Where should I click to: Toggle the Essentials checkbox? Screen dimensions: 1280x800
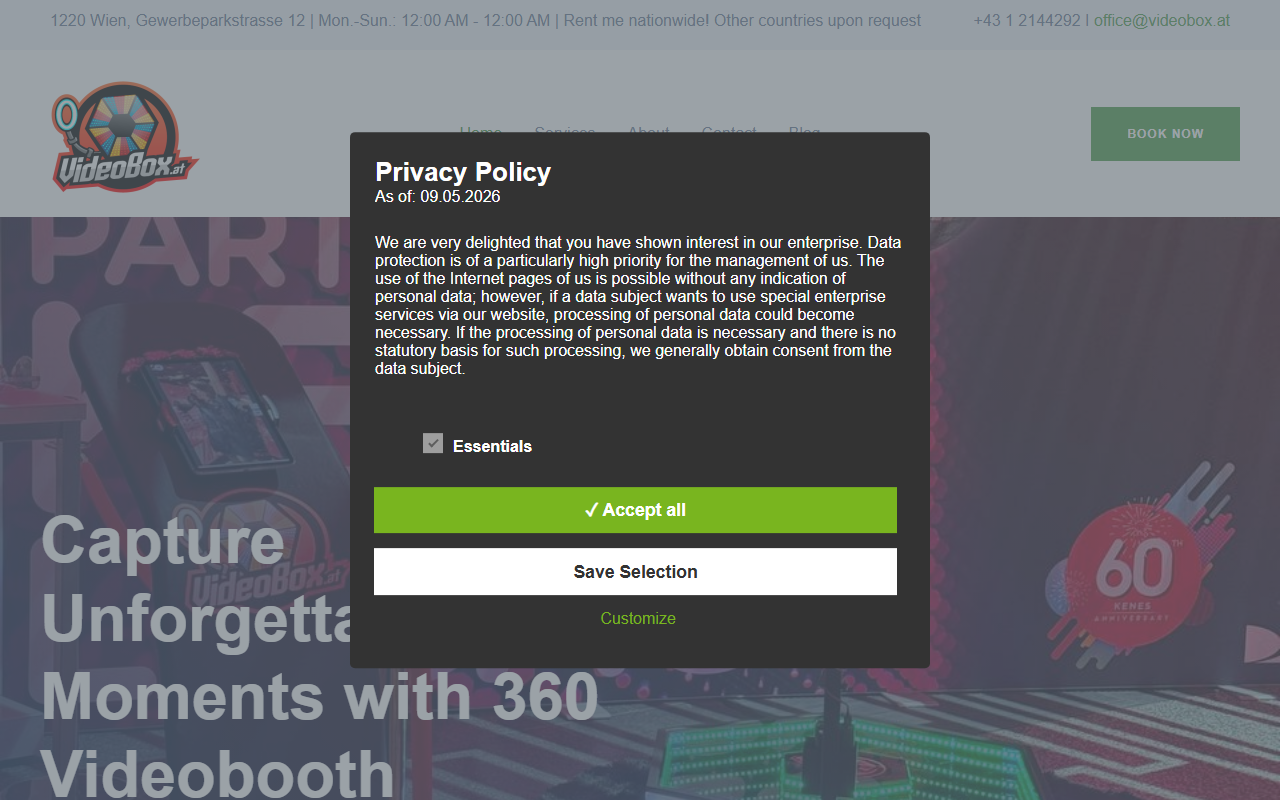433,443
